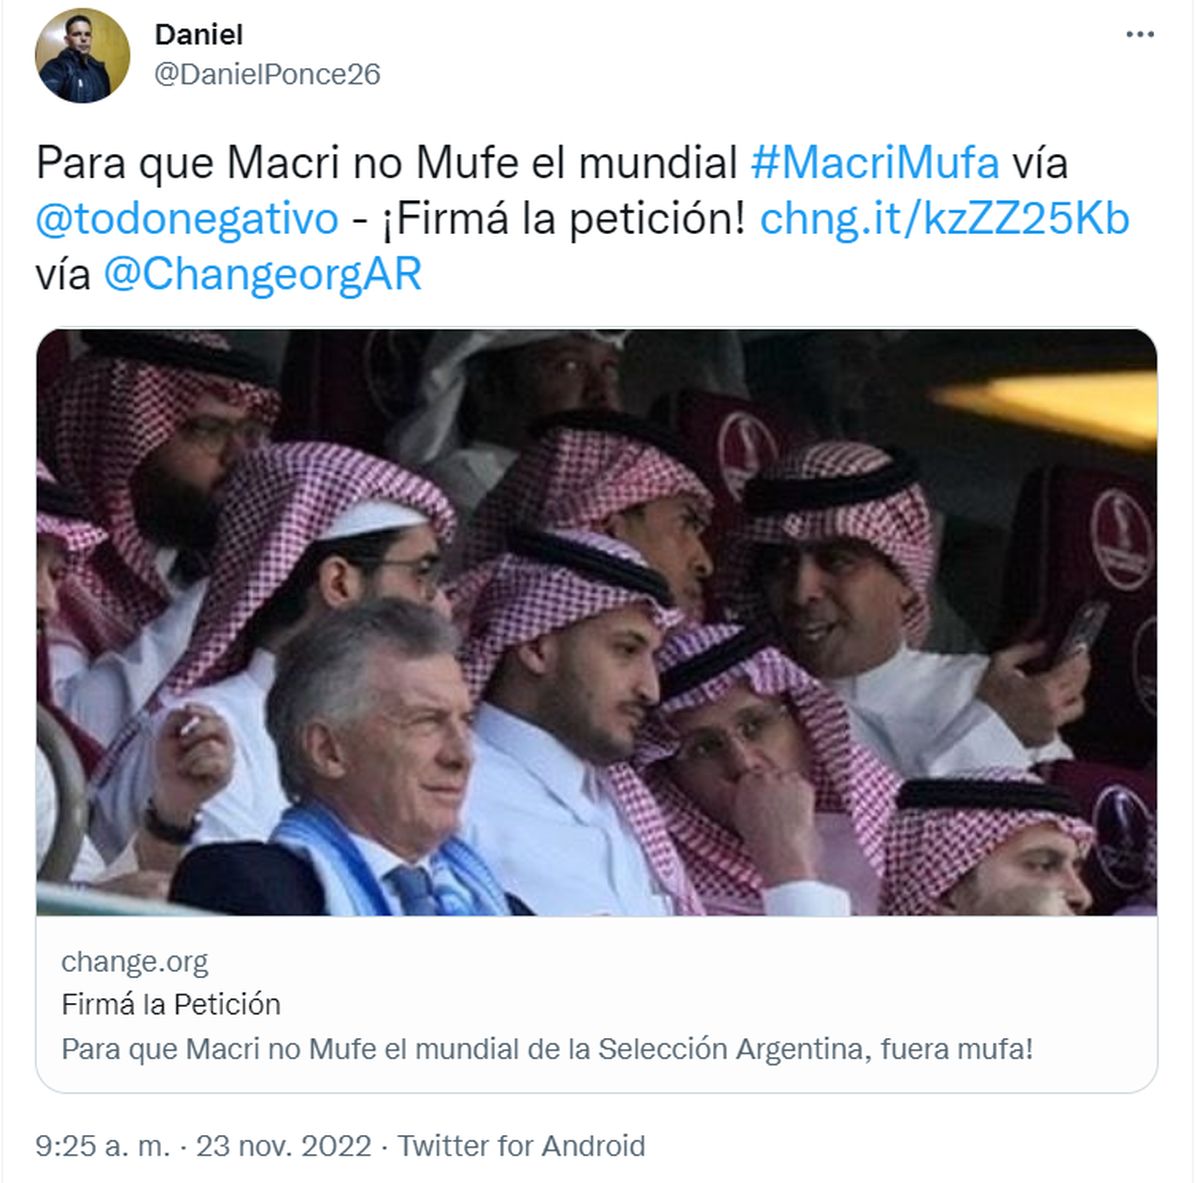Visit the @todonegativo mention
Screen dimensions: 1200x1183
(187, 219)
